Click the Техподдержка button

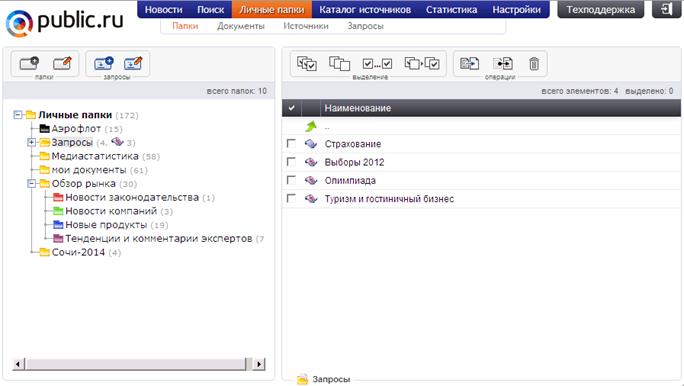coord(601,9)
